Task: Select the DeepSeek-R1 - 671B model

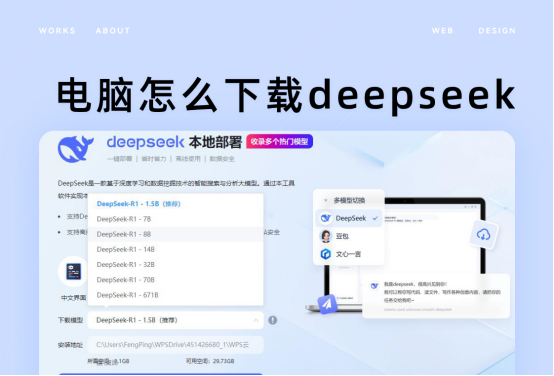Action: [x=176, y=295]
